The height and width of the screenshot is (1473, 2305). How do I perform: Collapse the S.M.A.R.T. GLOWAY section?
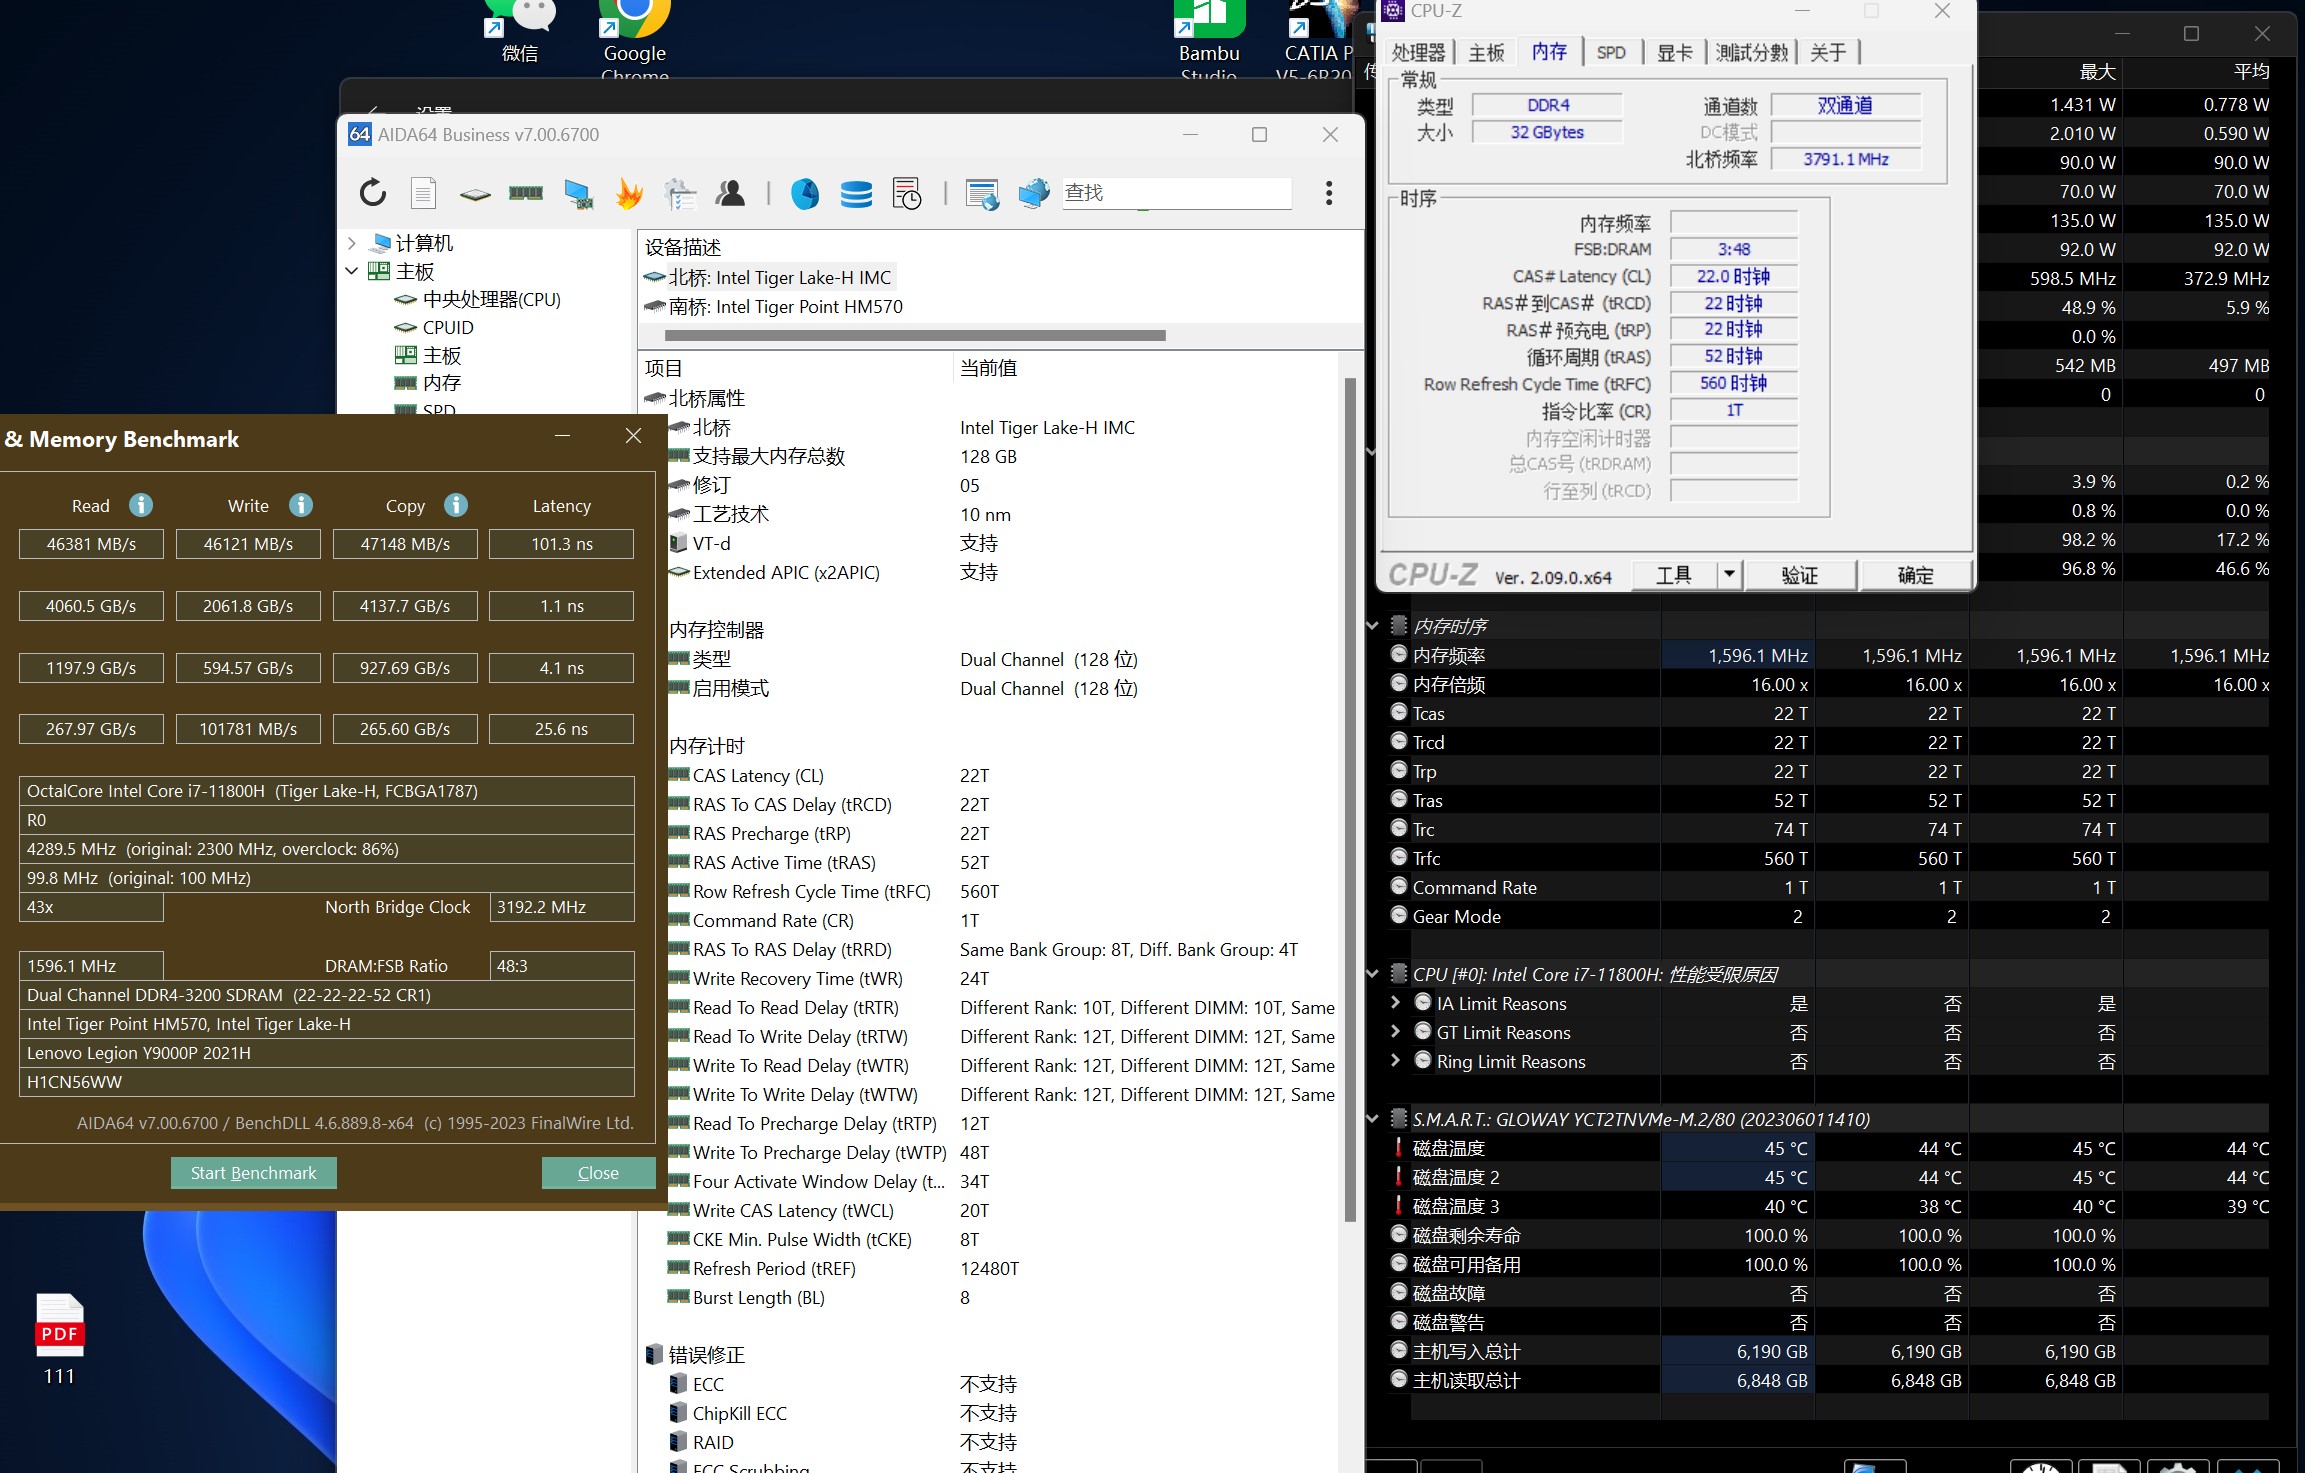1373,1119
